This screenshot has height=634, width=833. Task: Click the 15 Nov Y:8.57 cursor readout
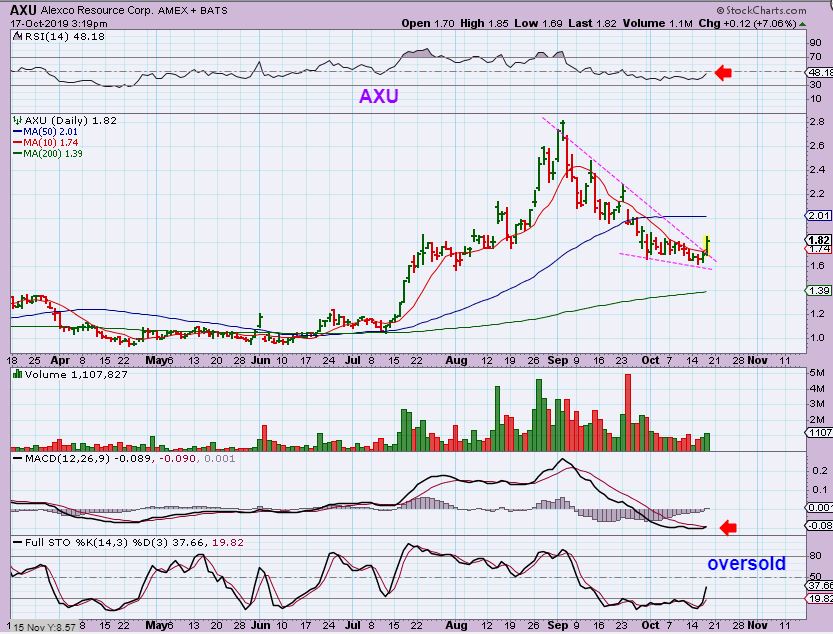pyautogui.click(x=45, y=627)
